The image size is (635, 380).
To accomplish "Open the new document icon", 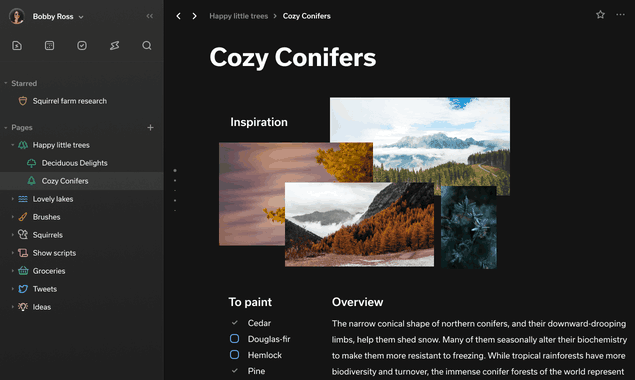I will (17, 45).
